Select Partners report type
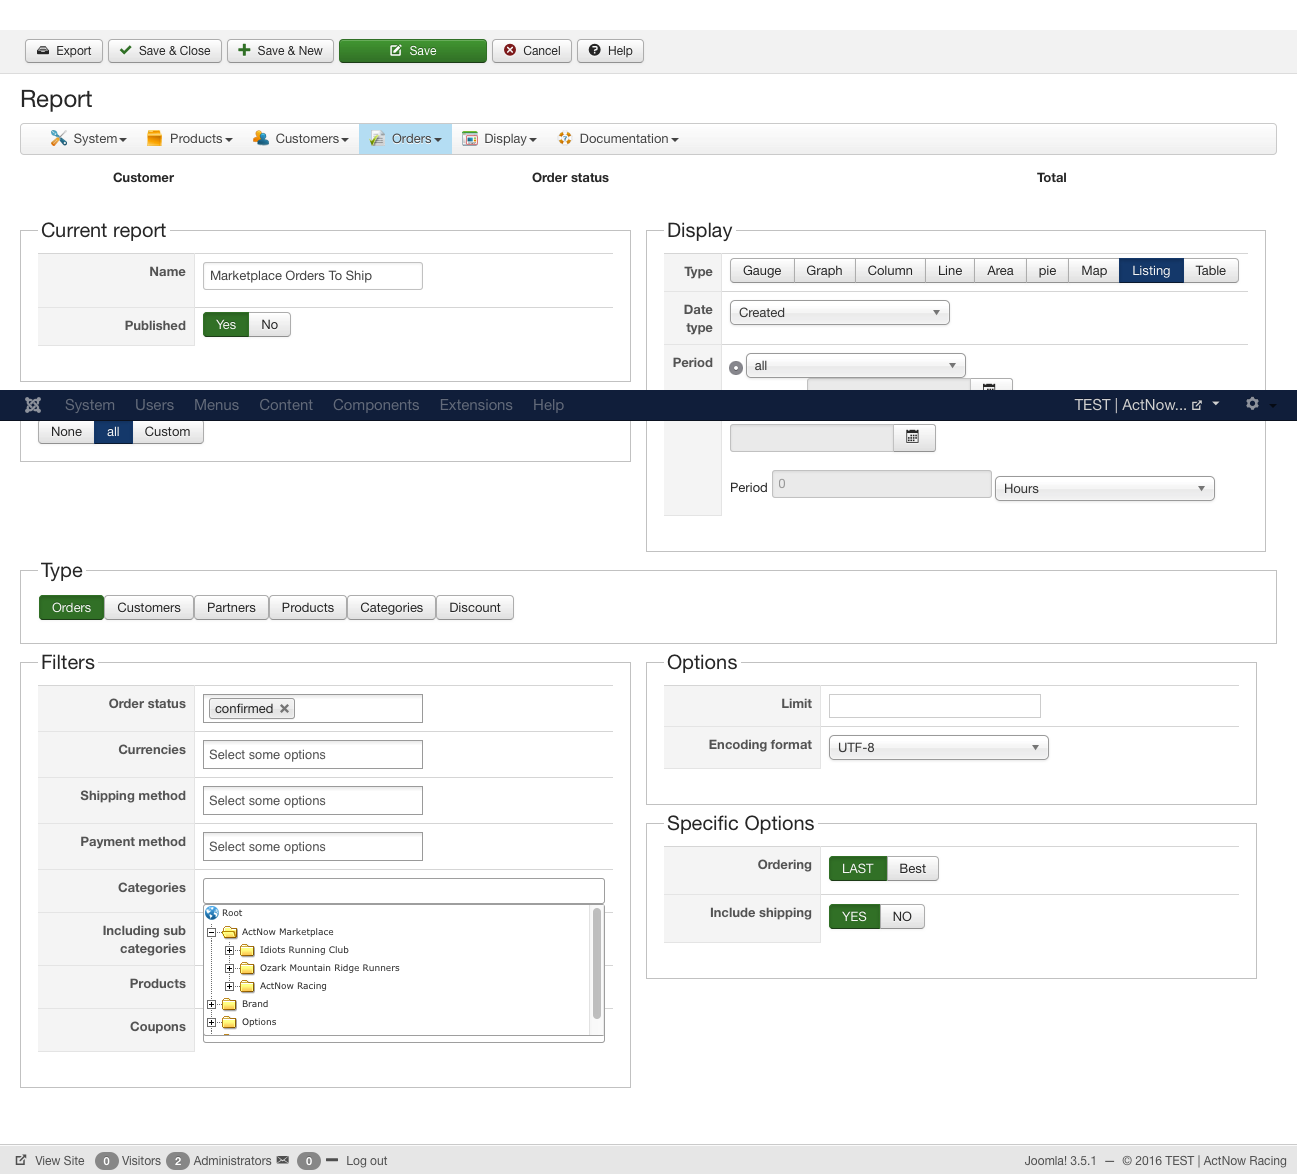This screenshot has height=1174, width=1297. [x=231, y=608]
